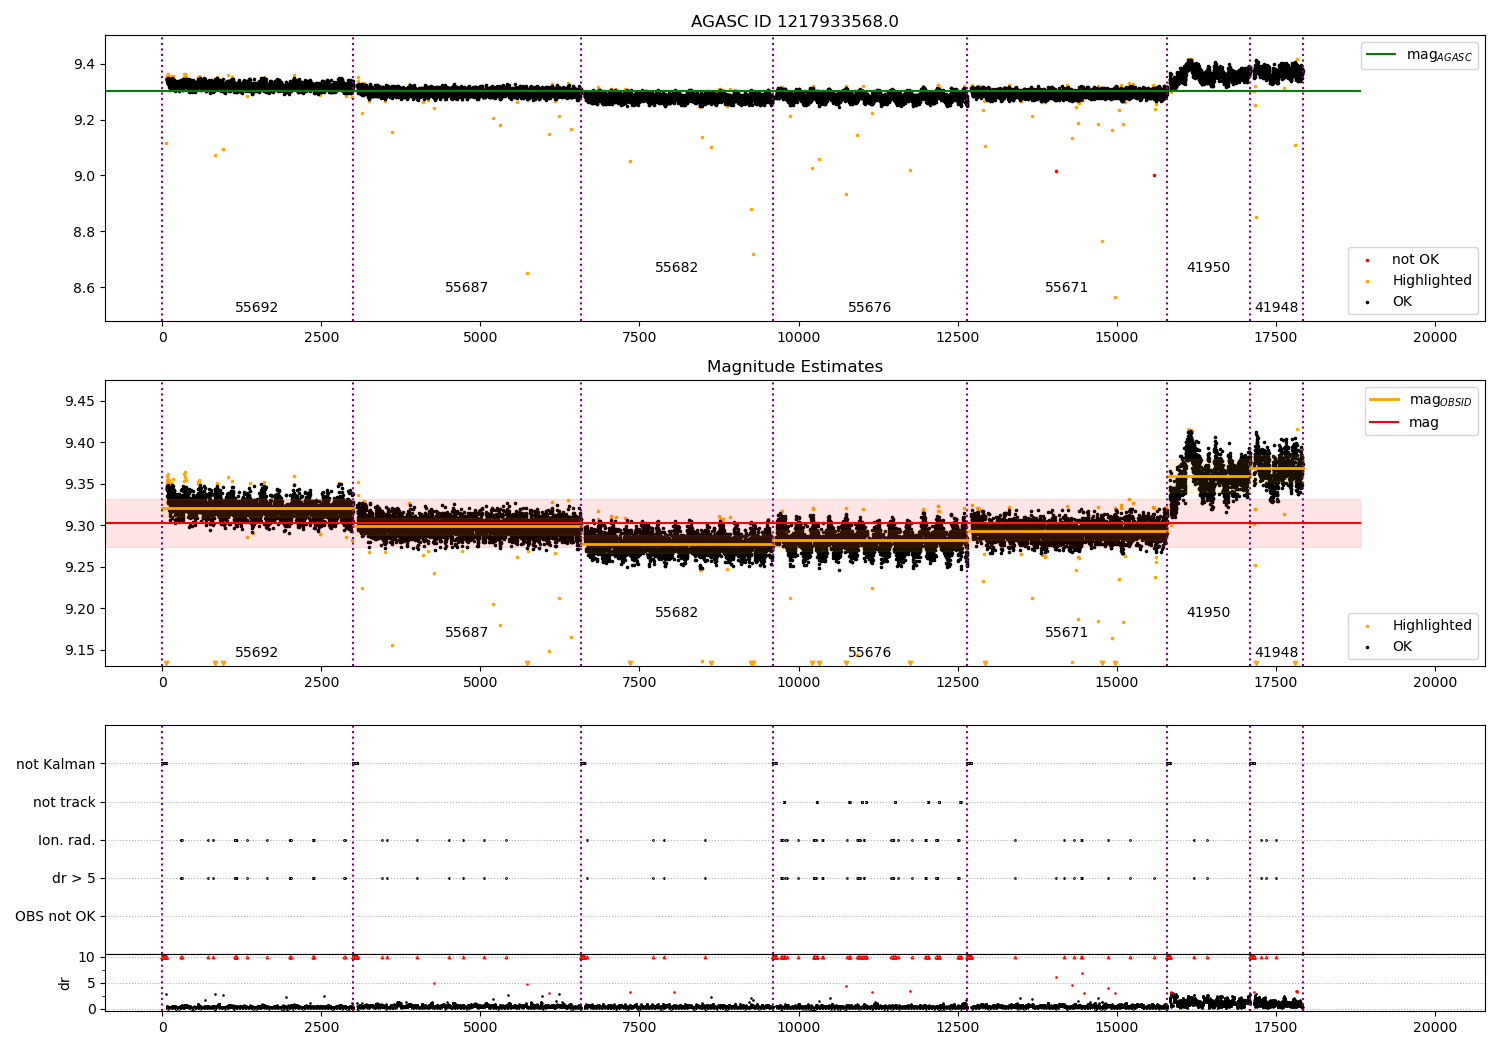Click the y-axis tick '8.8' in the top plot
This screenshot has height=1050, width=1500.
coord(84,233)
